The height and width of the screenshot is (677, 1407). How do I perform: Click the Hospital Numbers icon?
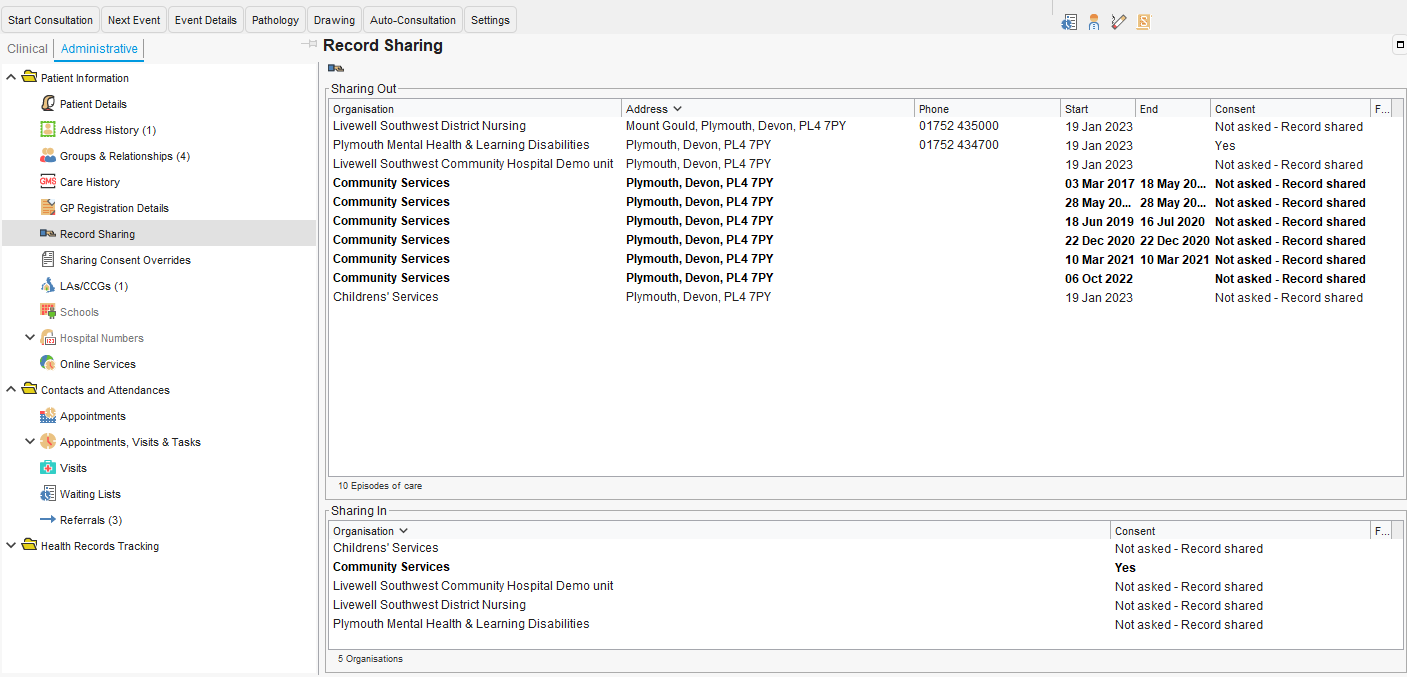click(48, 338)
